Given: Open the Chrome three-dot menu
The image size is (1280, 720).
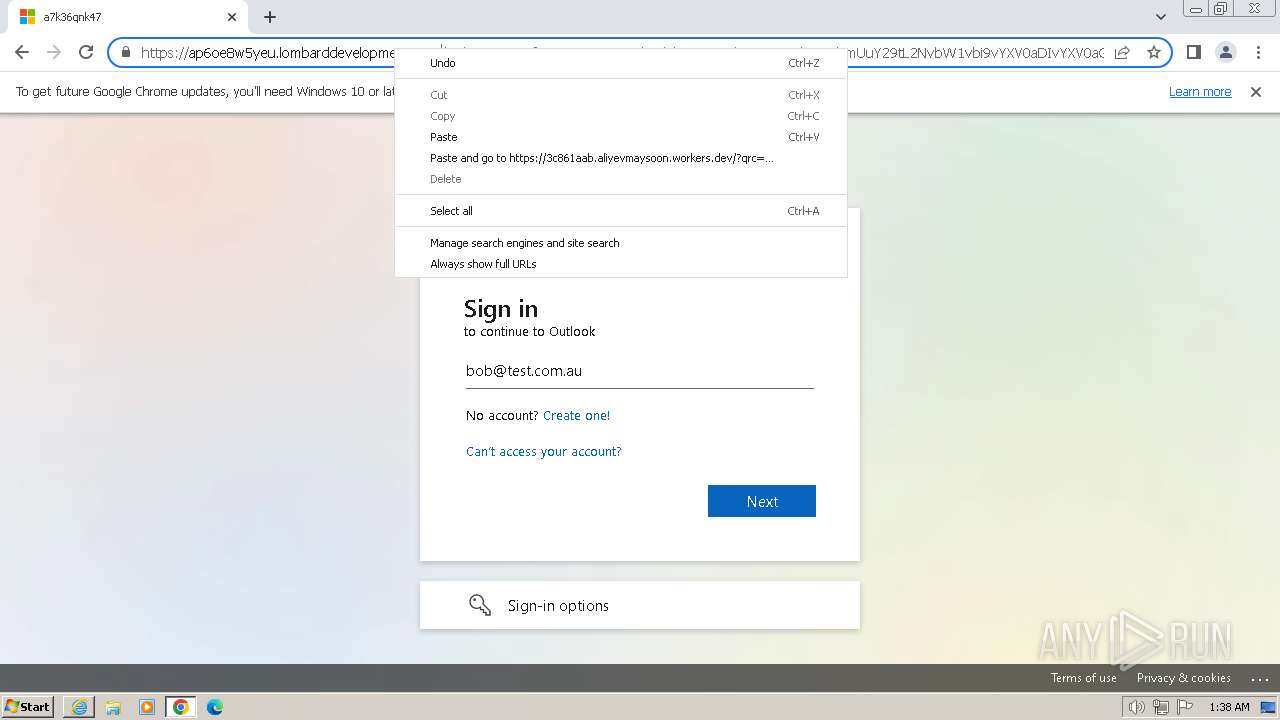Looking at the screenshot, I should point(1258,52).
